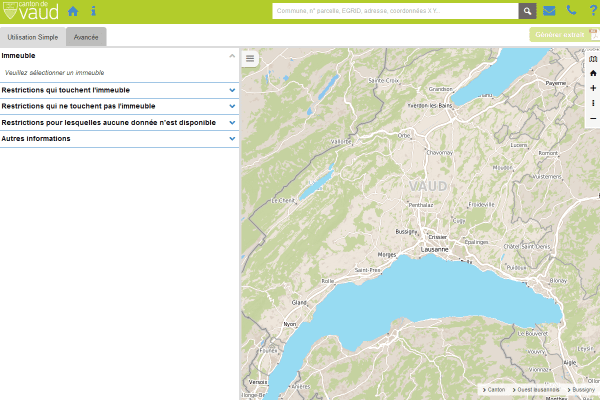Viewport: 600px width, 400px height.
Task: Reset map to home extent
Action: point(593,73)
